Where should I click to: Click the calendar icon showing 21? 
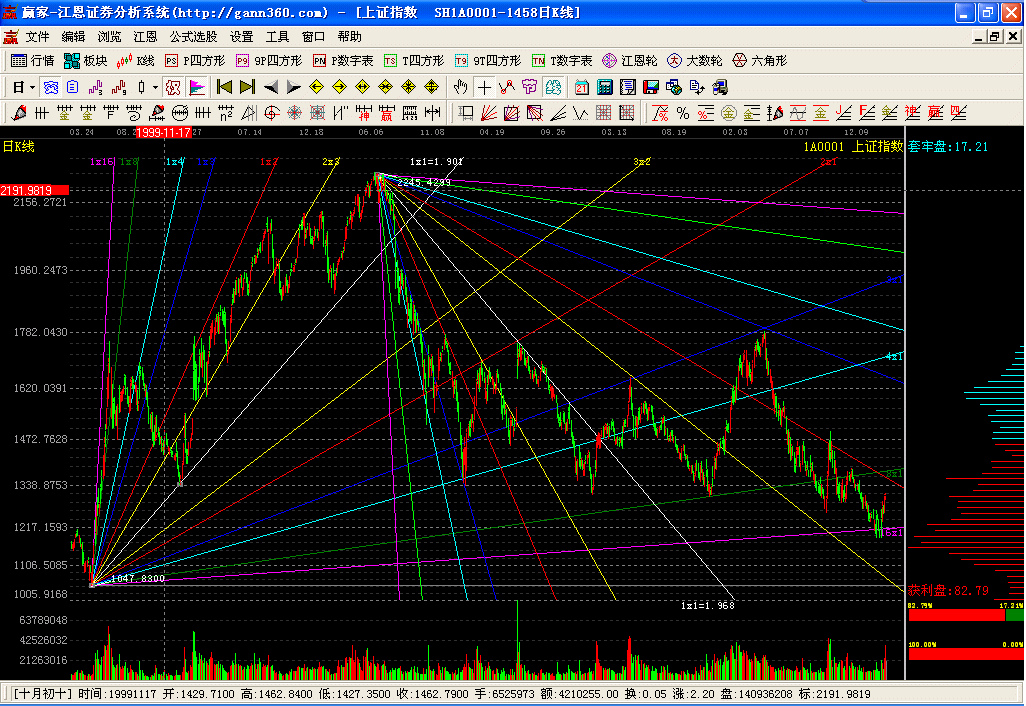click(x=581, y=87)
